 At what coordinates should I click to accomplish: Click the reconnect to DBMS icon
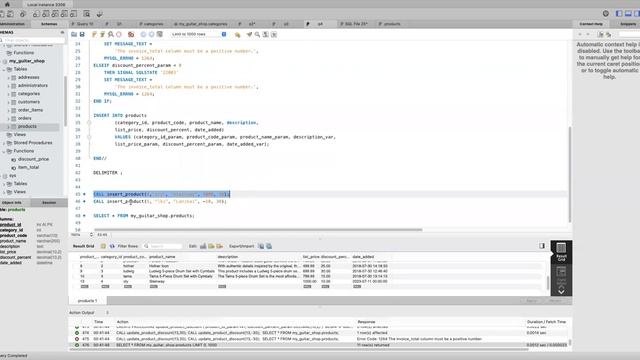point(99,14)
